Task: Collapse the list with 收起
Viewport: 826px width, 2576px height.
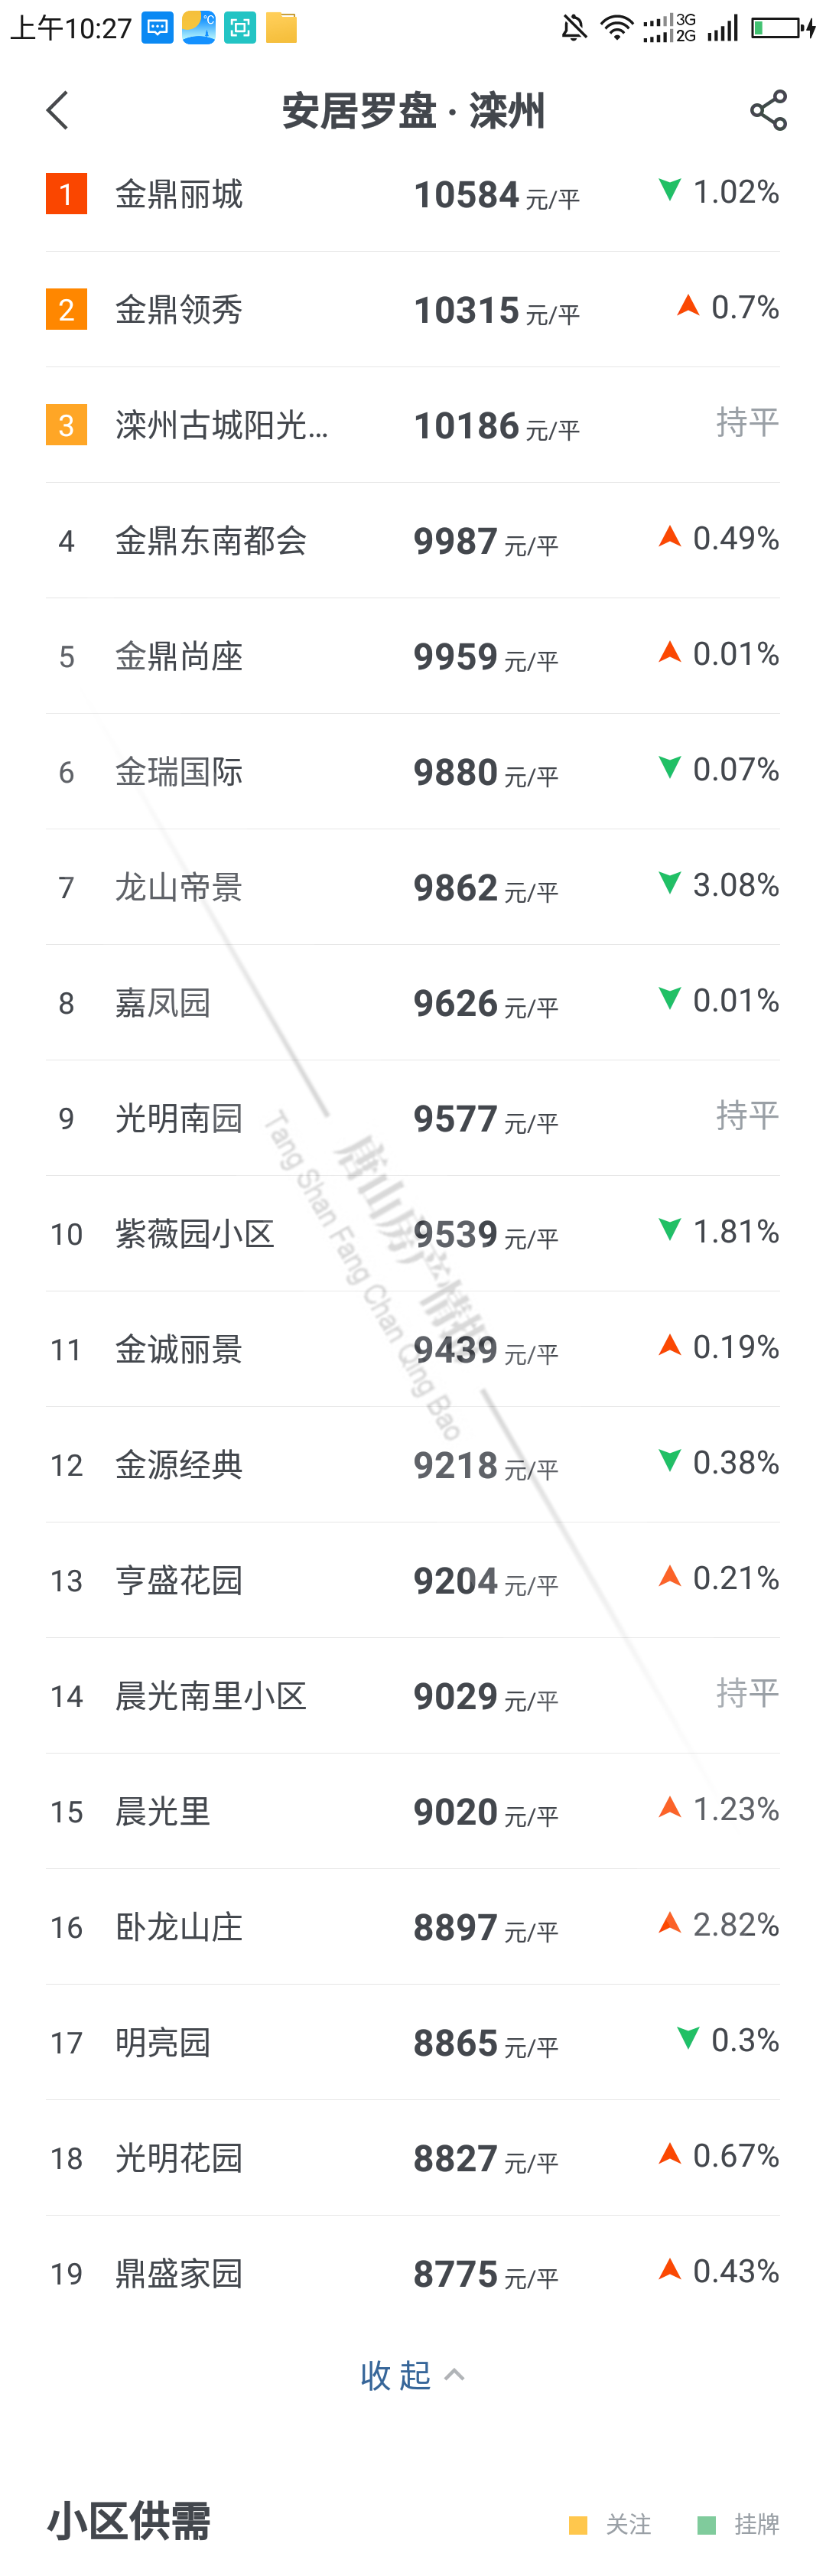Action: [x=411, y=2375]
